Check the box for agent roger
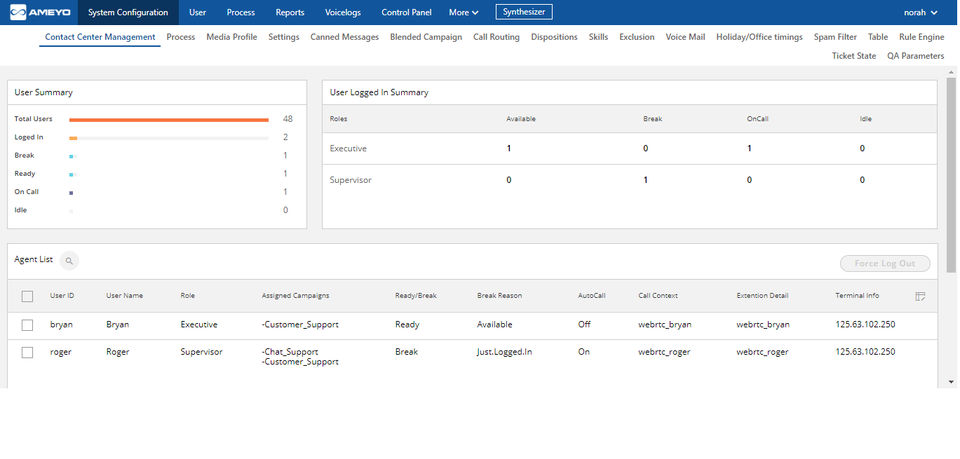The height and width of the screenshot is (459, 960). (x=27, y=352)
